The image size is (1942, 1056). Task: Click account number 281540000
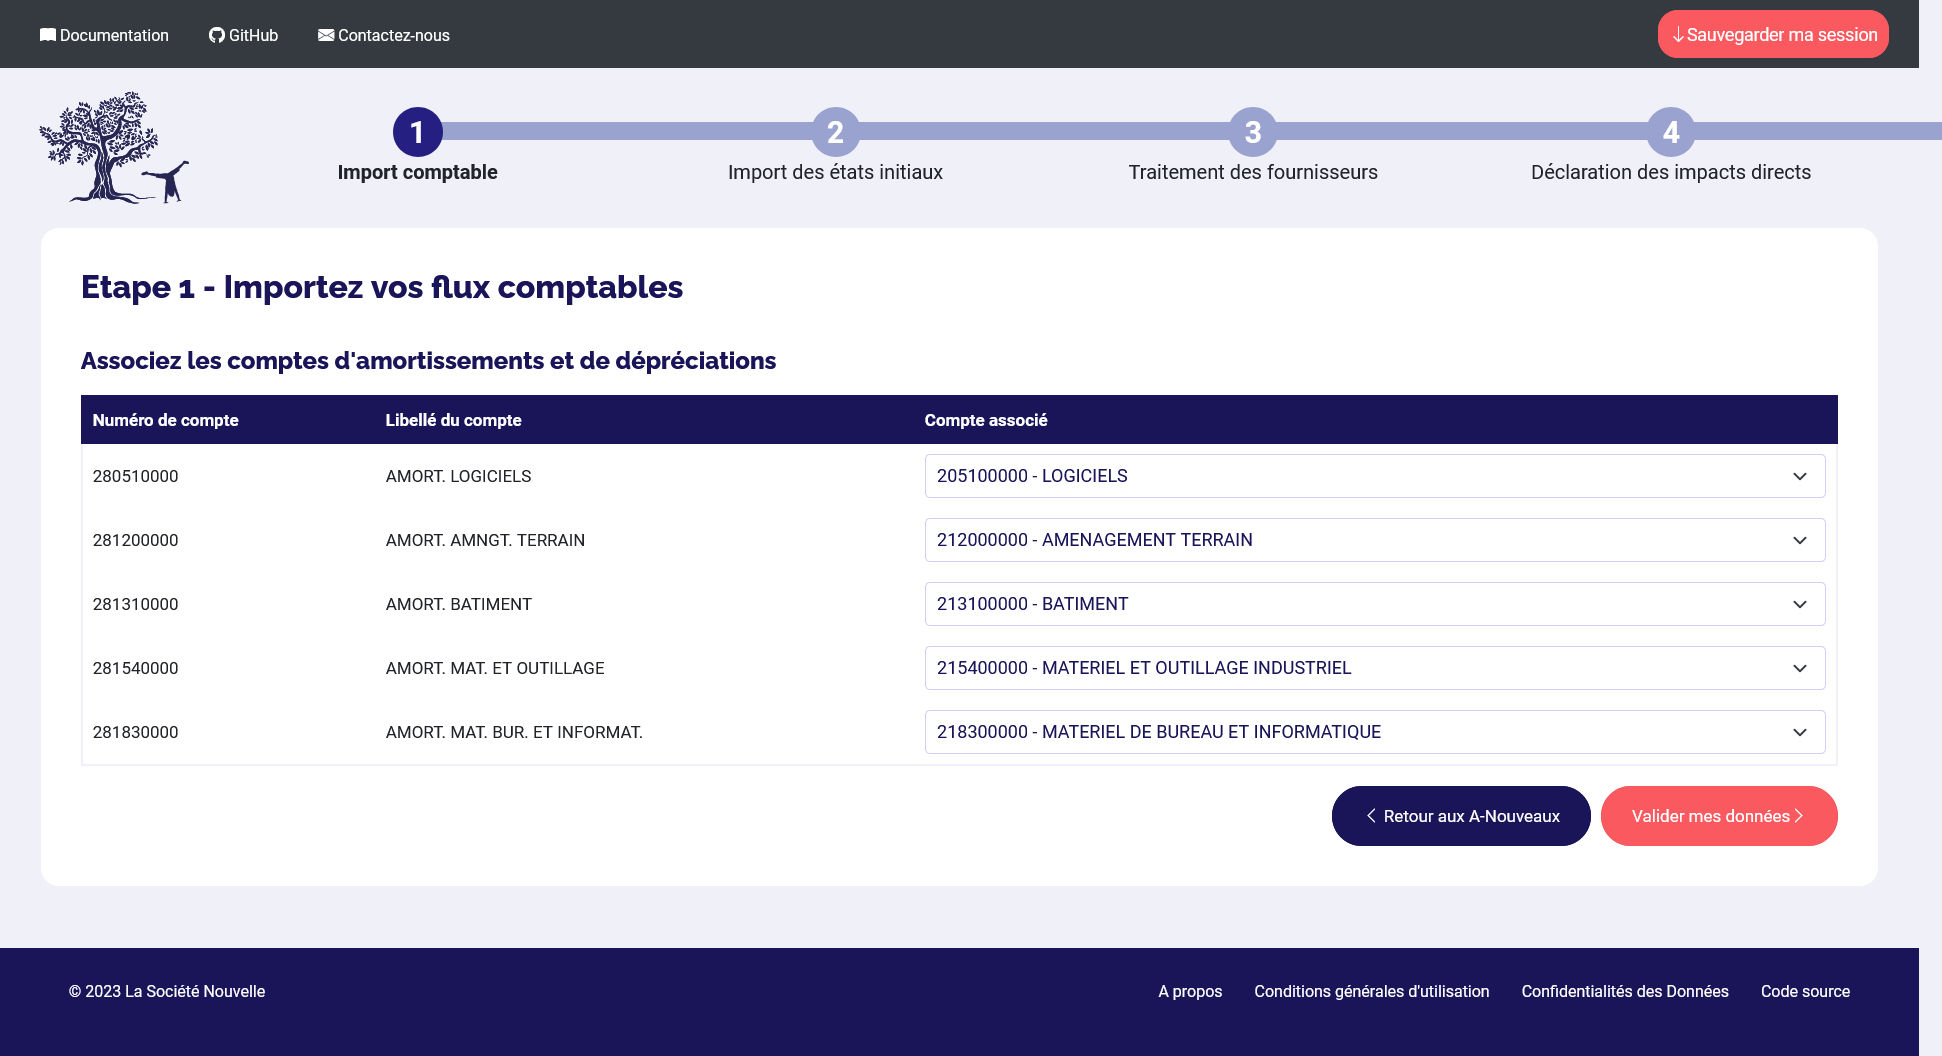coord(136,668)
